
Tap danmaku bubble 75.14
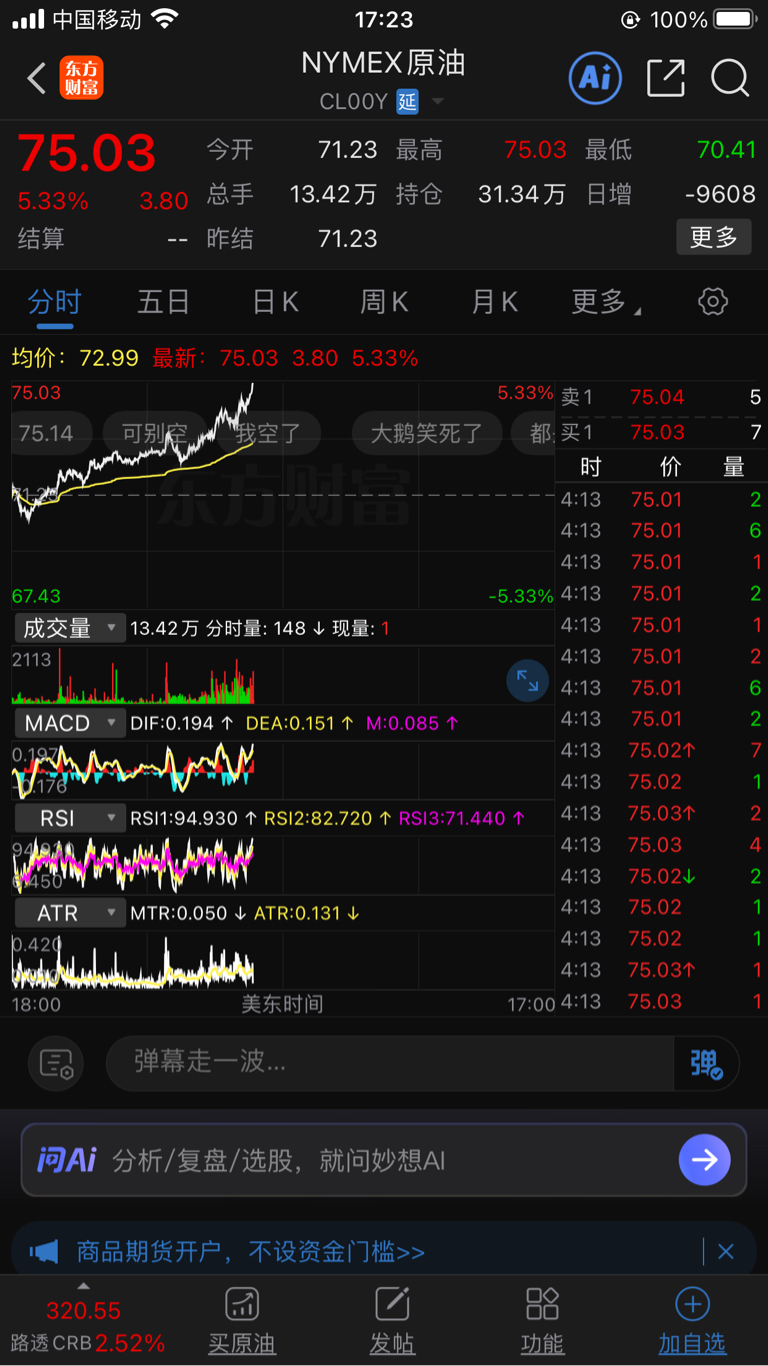tap(47, 433)
